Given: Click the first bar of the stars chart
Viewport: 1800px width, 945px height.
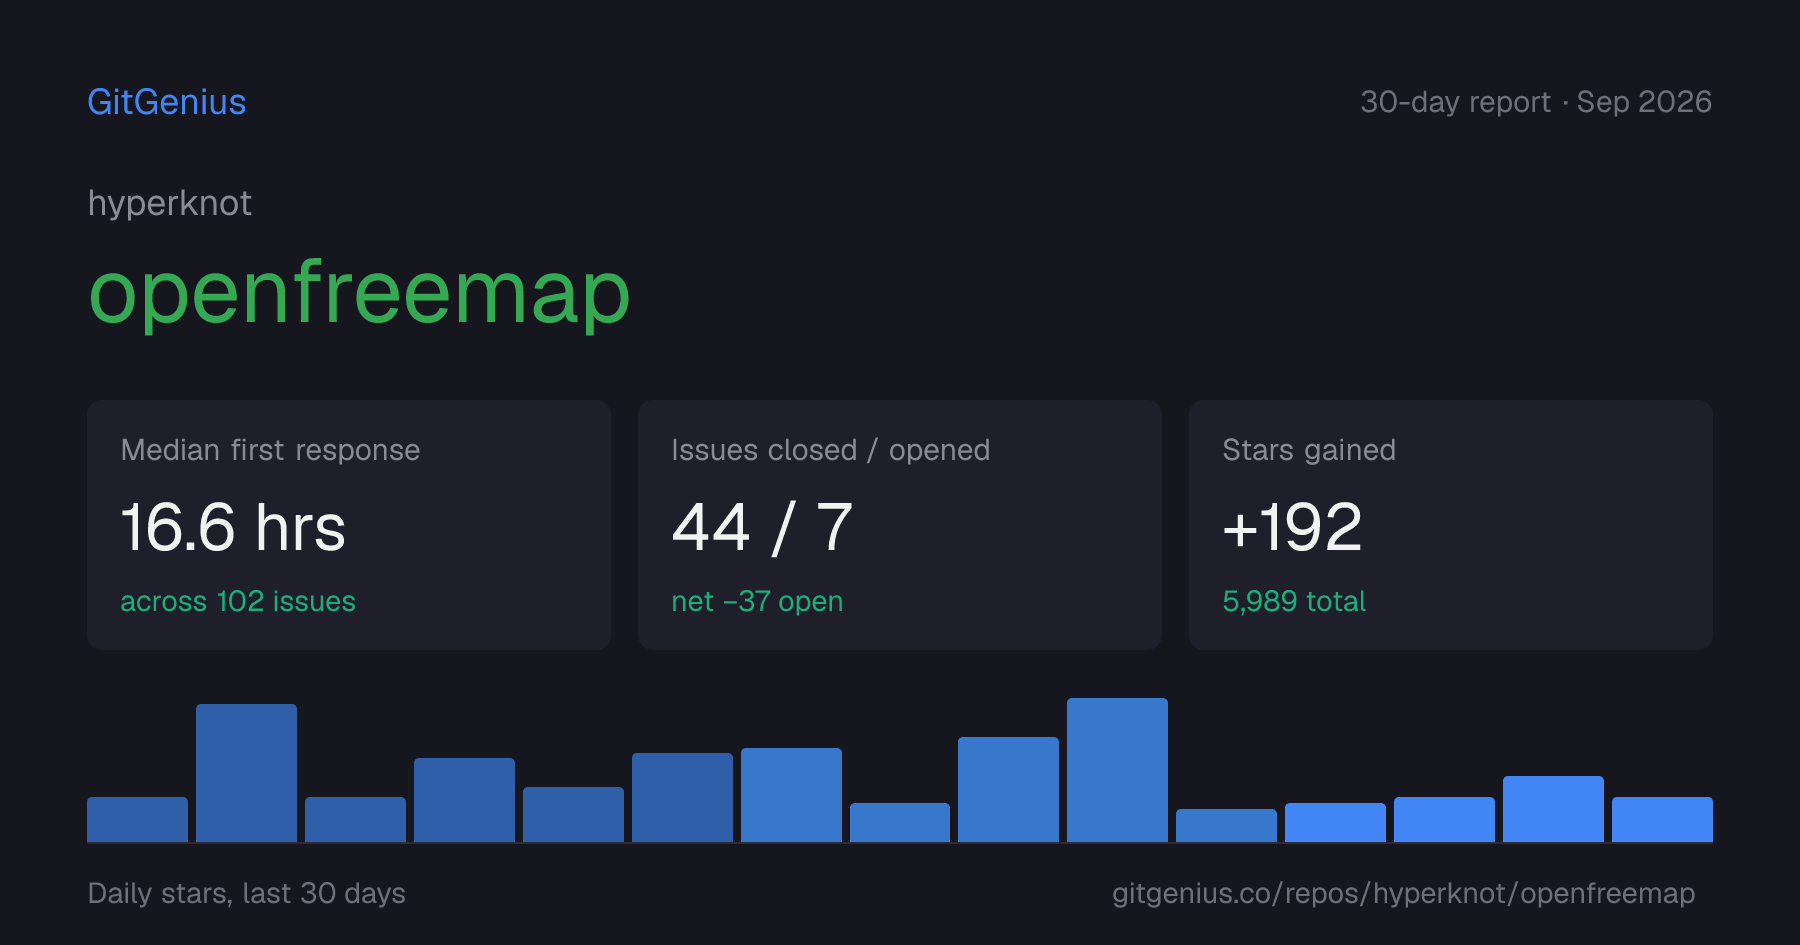Looking at the screenshot, I should coord(137,819).
